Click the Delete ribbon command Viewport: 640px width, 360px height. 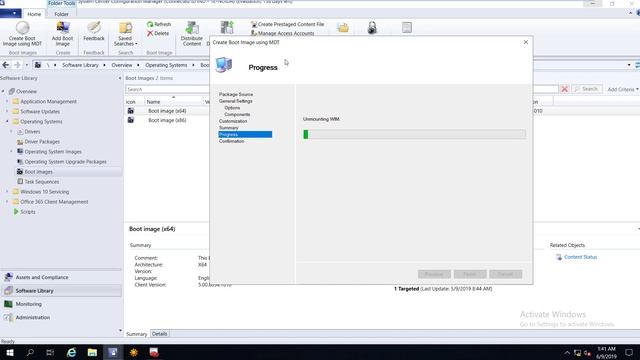(x=158, y=33)
